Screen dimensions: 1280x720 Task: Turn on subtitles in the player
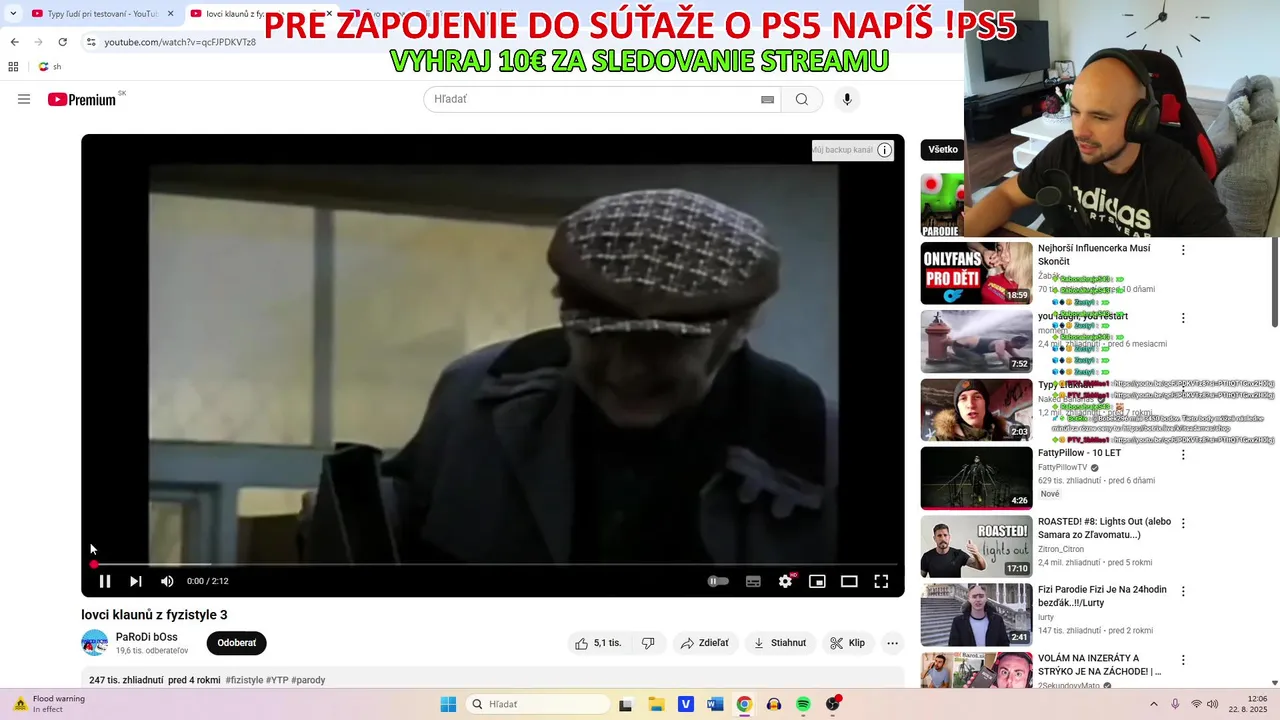[753, 581]
